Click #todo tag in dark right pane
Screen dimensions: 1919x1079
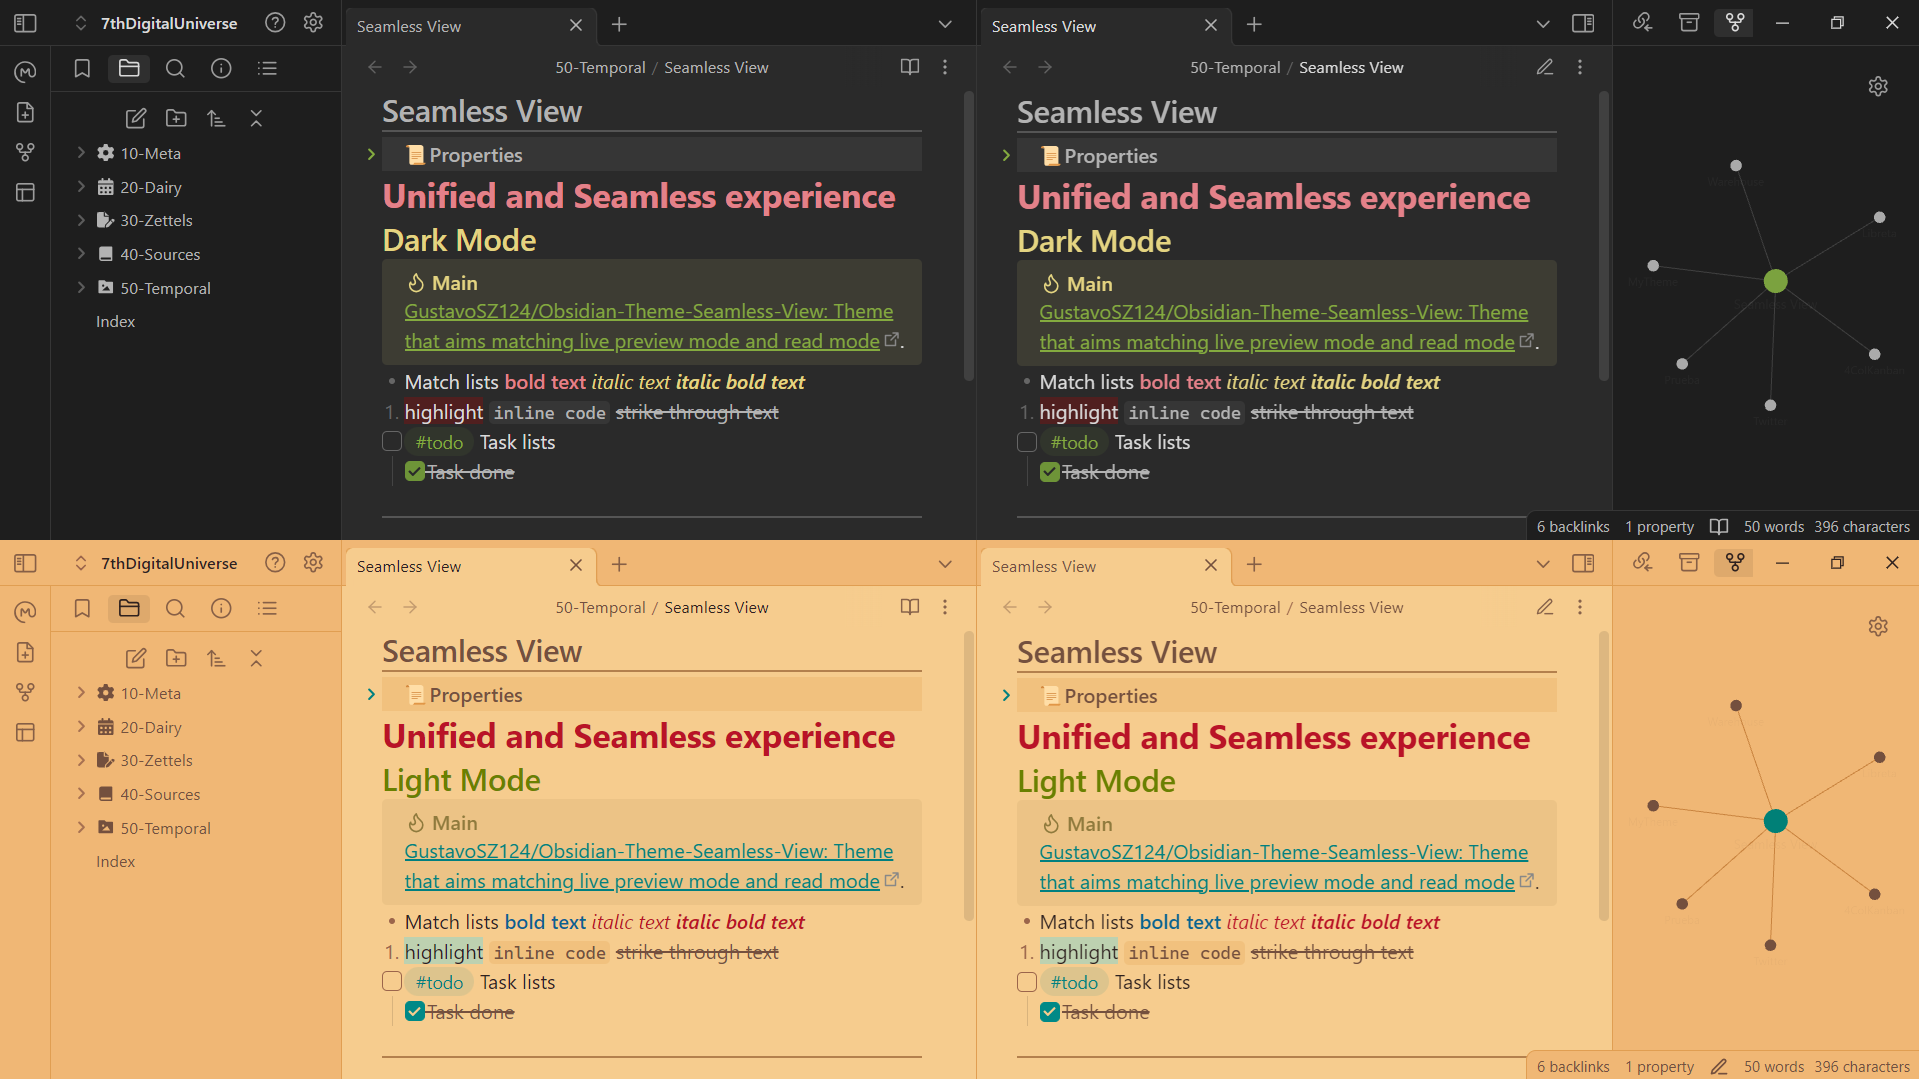[1074, 442]
